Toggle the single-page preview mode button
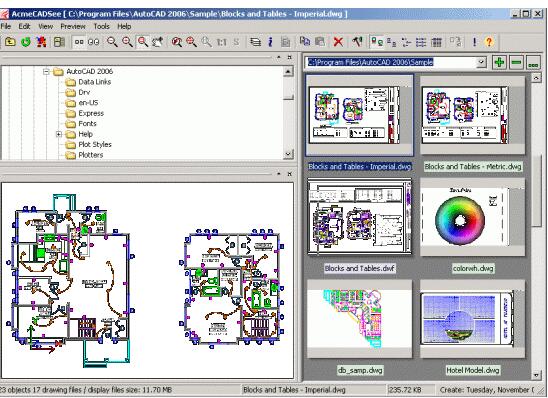The image size is (548, 398). click(x=79, y=42)
